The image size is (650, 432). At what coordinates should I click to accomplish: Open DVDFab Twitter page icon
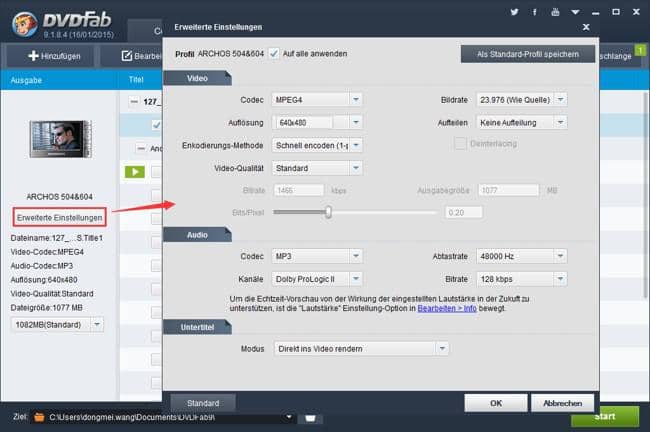pyautogui.click(x=514, y=12)
